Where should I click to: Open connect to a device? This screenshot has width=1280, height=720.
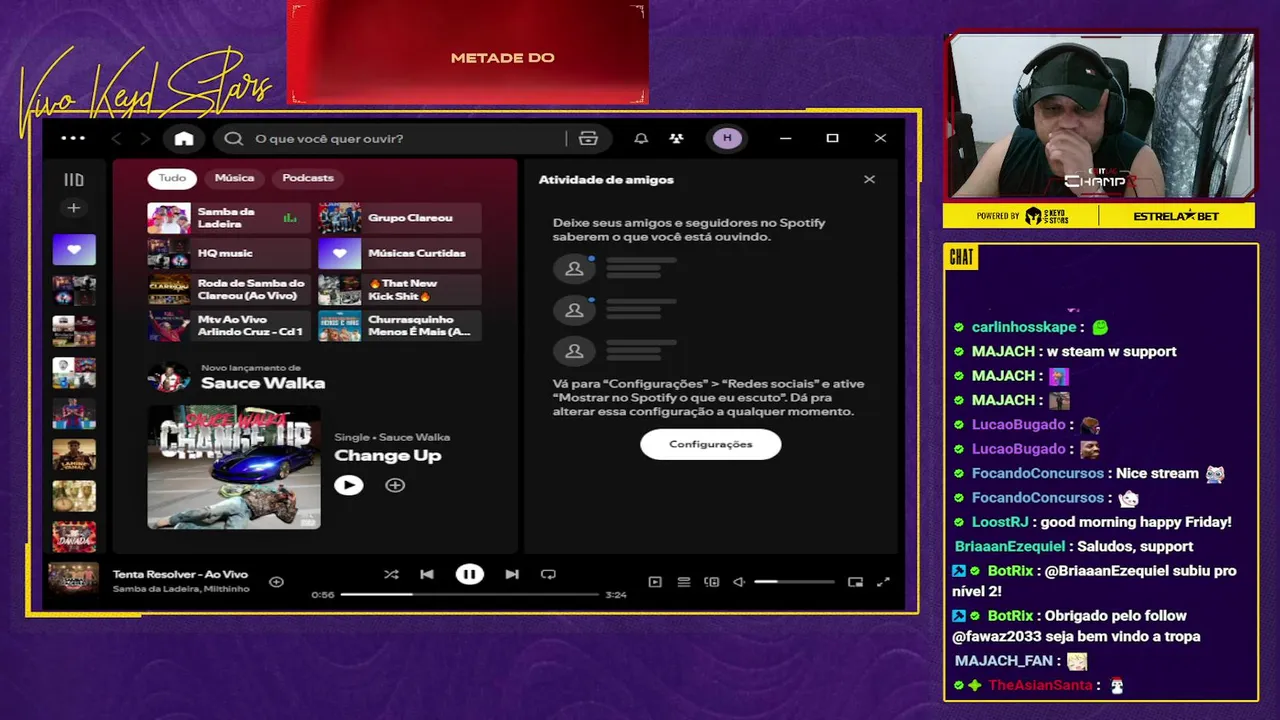(712, 582)
